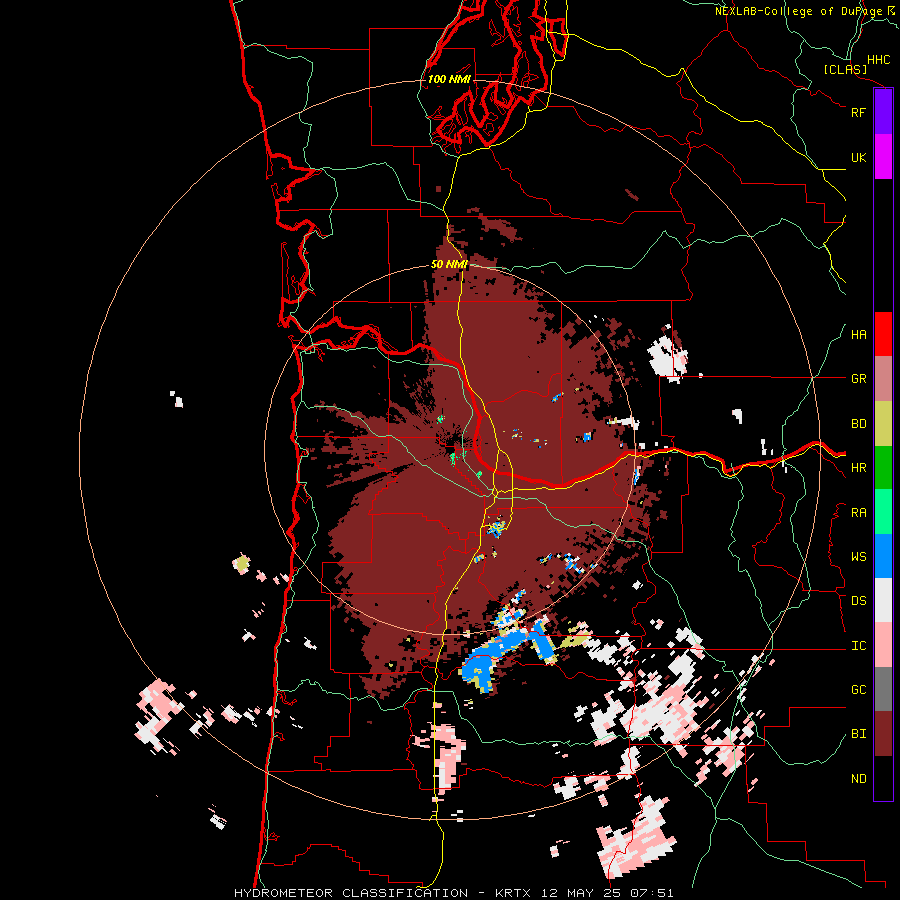The width and height of the screenshot is (900, 900).
Task: Click the dark red BI legend swatch
Action: pyautogui.click(x=883, y=734)
